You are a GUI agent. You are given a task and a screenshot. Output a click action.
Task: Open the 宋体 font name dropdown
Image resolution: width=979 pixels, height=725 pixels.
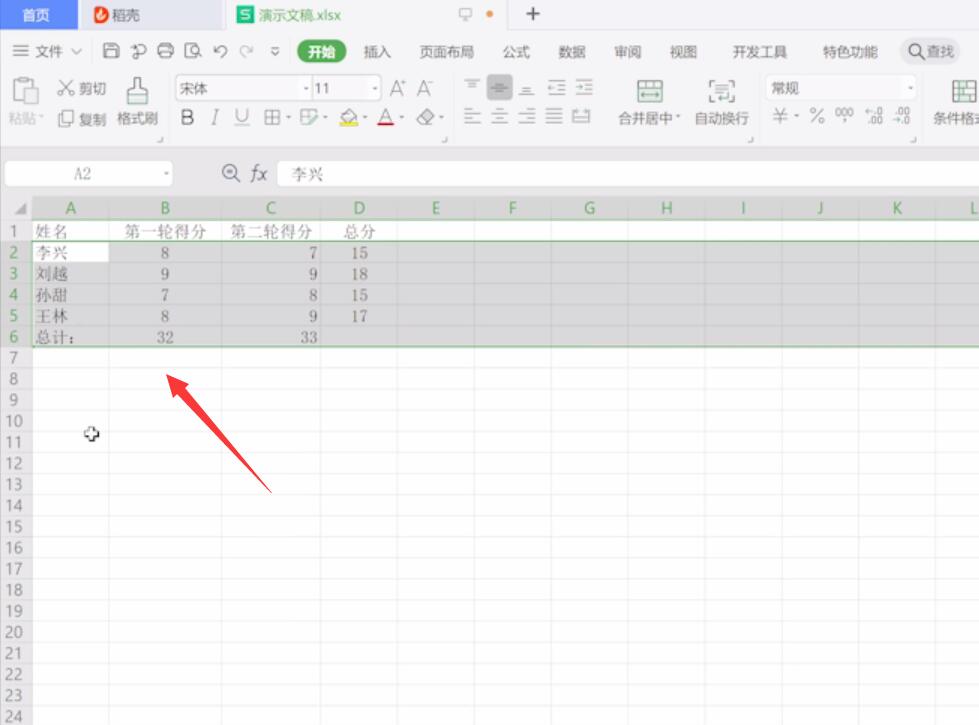[x=306, y=88]
